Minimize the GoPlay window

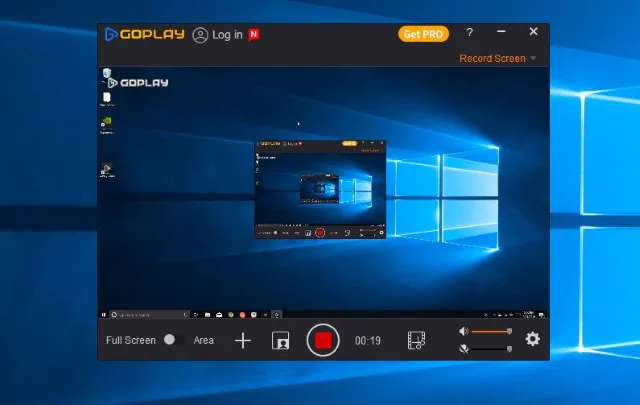pos(501,31)
